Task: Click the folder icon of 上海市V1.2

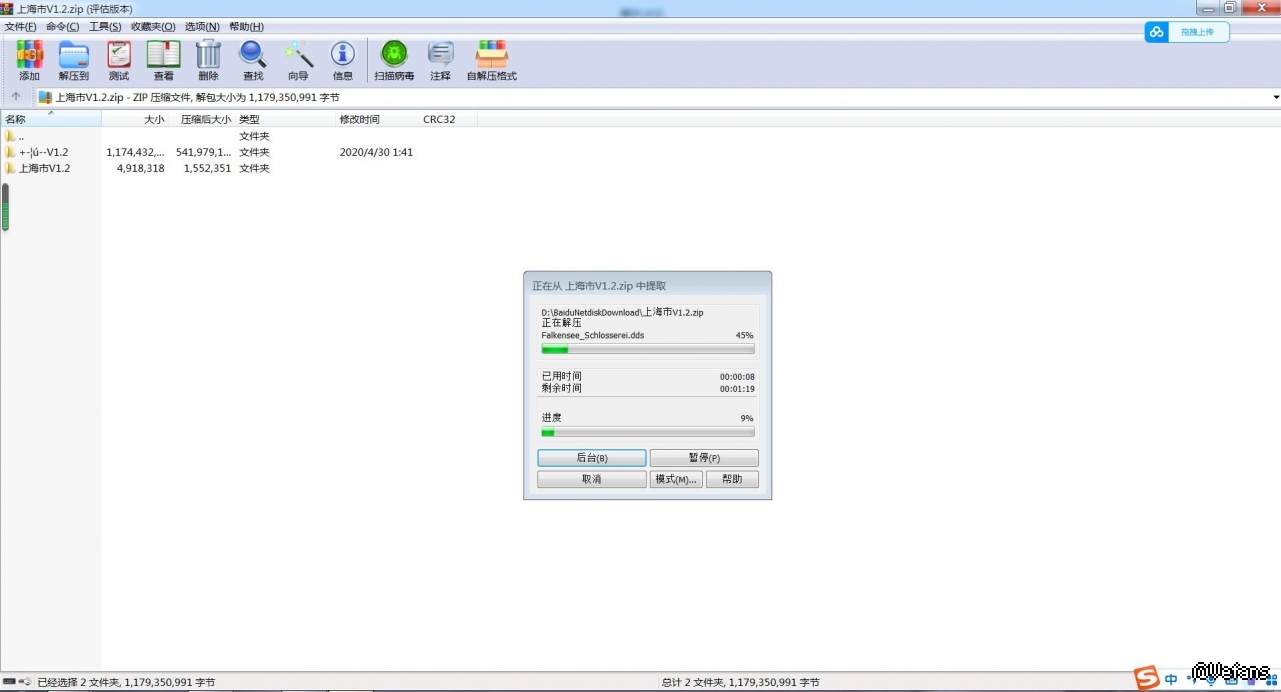Action: (10, 168)
